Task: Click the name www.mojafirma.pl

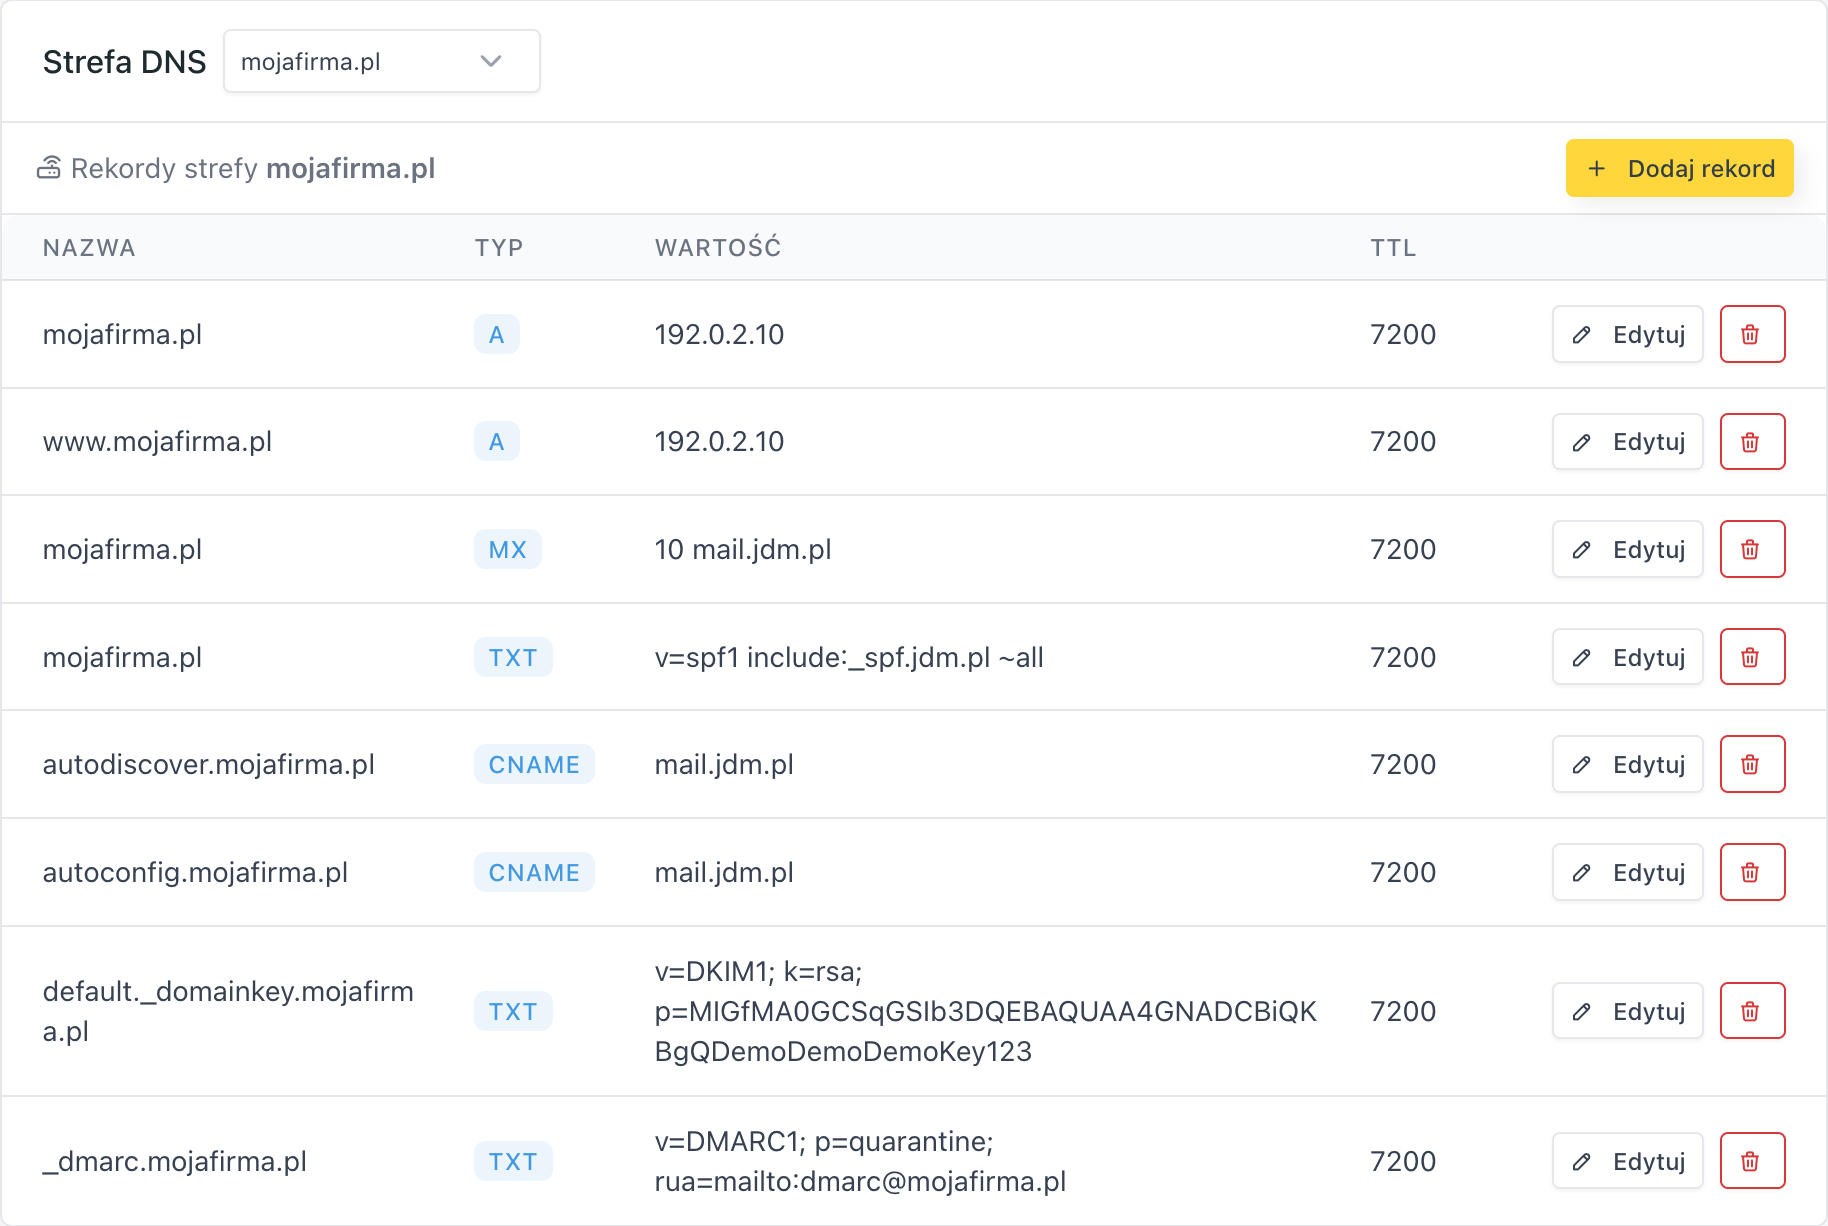Action: tap(157, 442)
